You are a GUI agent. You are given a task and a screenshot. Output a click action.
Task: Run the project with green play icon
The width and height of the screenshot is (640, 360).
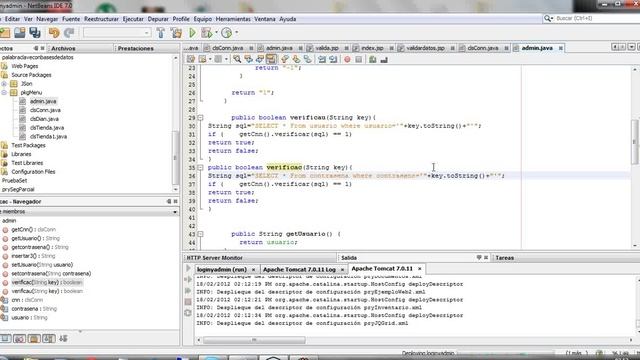(192, 33)
